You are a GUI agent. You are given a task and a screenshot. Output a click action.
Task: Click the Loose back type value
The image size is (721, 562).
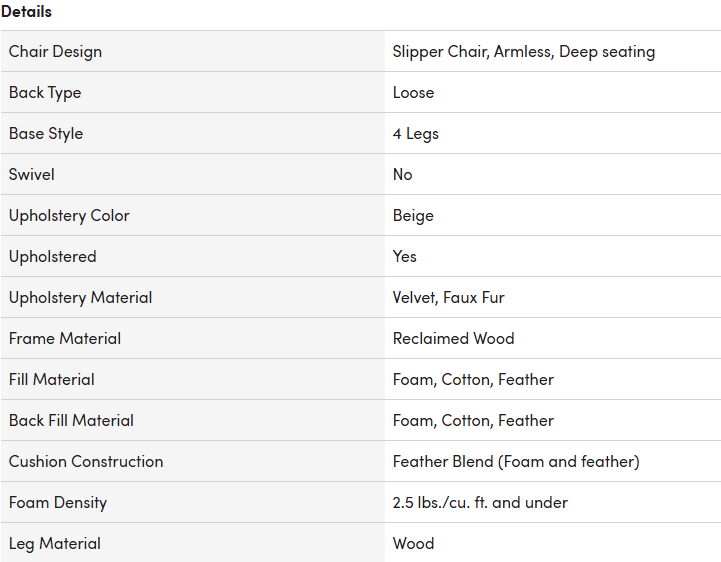[x=413, y=92]
